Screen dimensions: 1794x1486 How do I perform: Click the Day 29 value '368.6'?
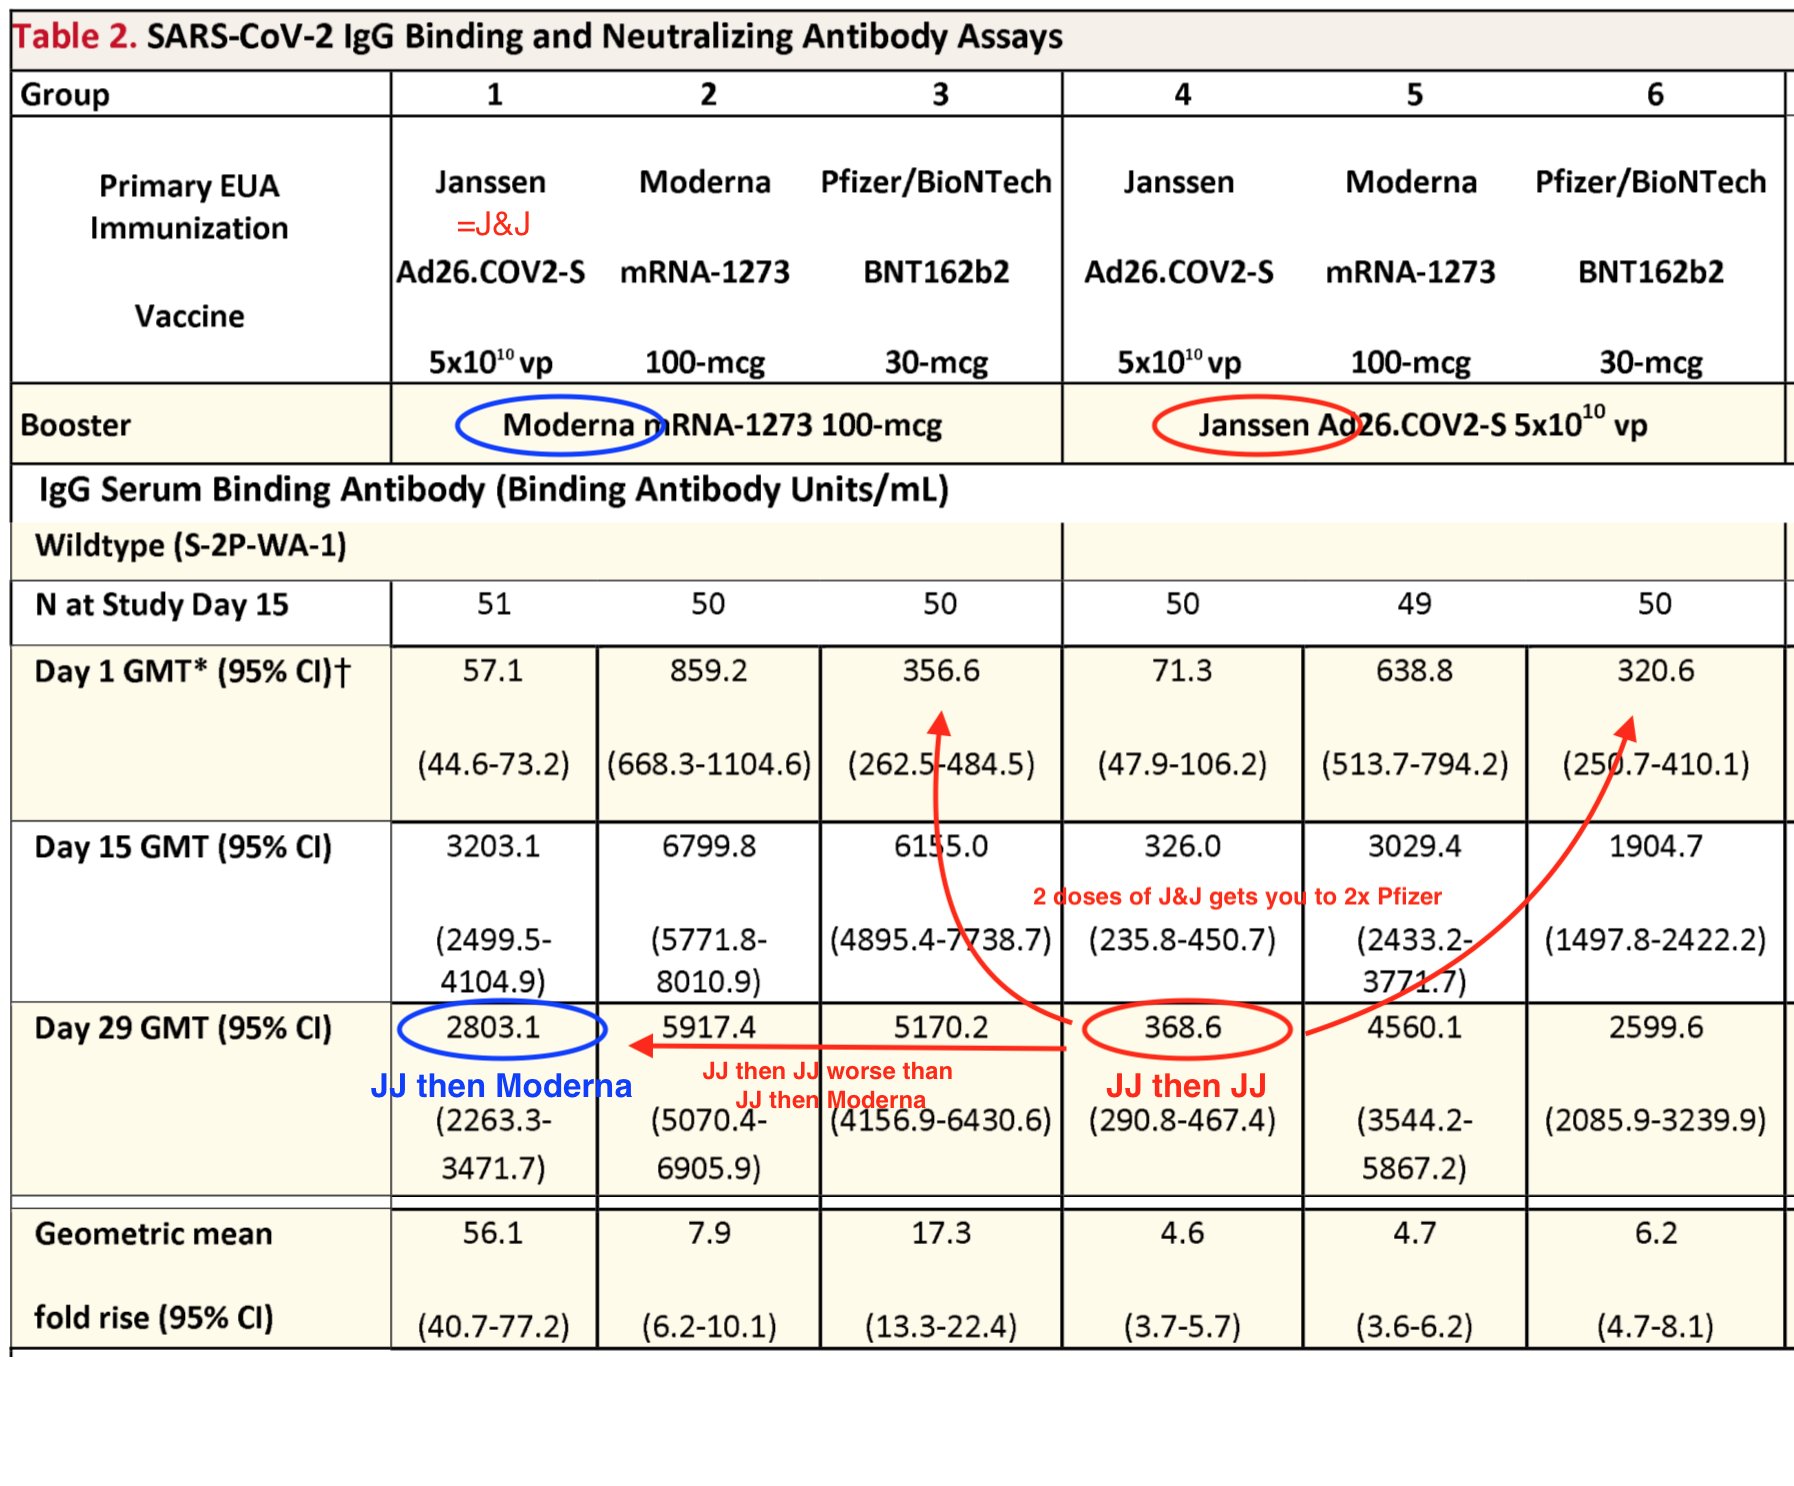pos(1182,1028)
